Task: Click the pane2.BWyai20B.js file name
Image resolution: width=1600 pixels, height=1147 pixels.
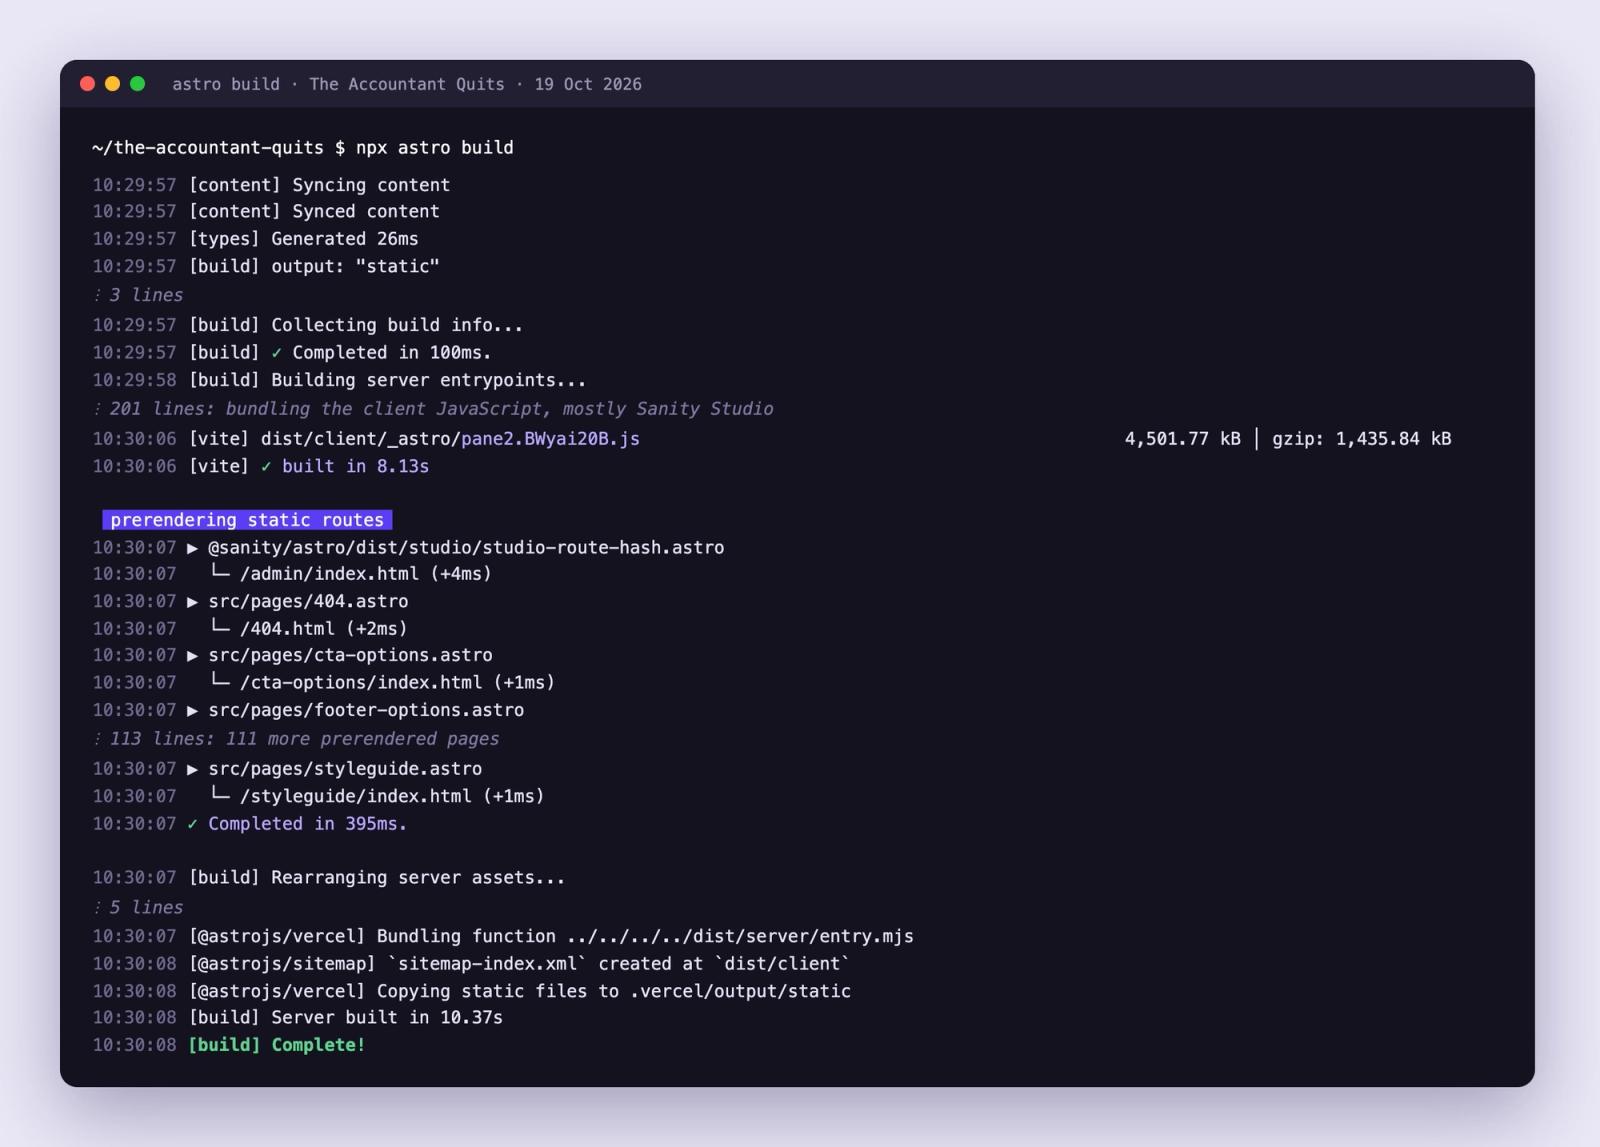Action: pos(550,439)
